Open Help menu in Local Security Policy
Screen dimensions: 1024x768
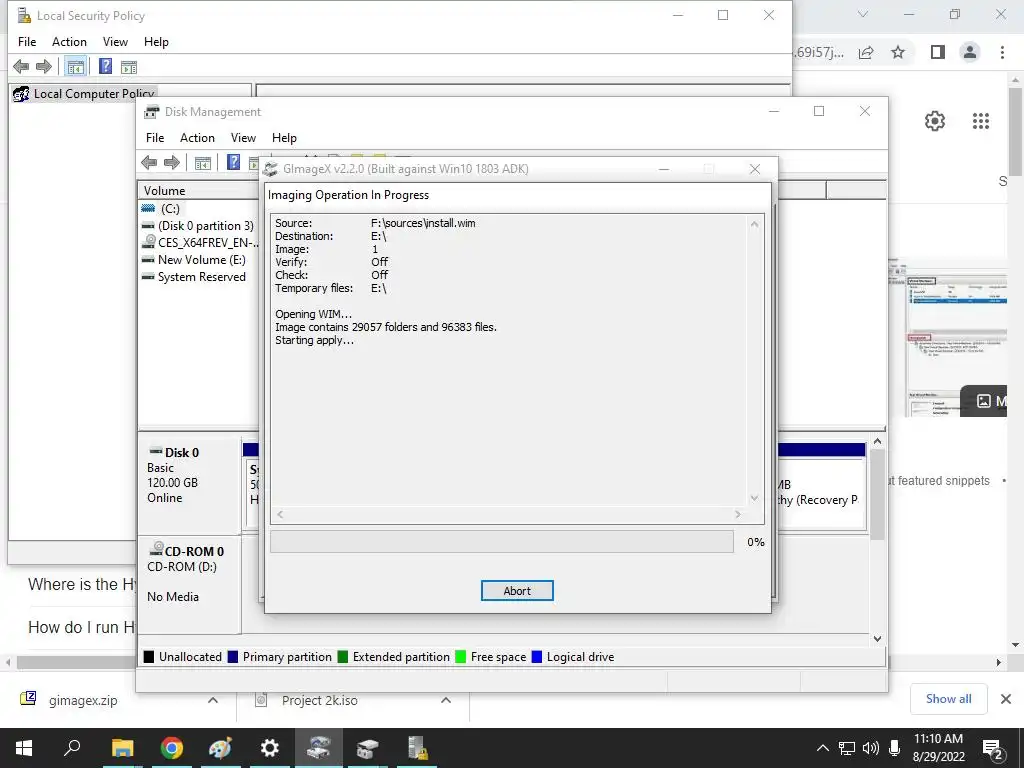156,42
